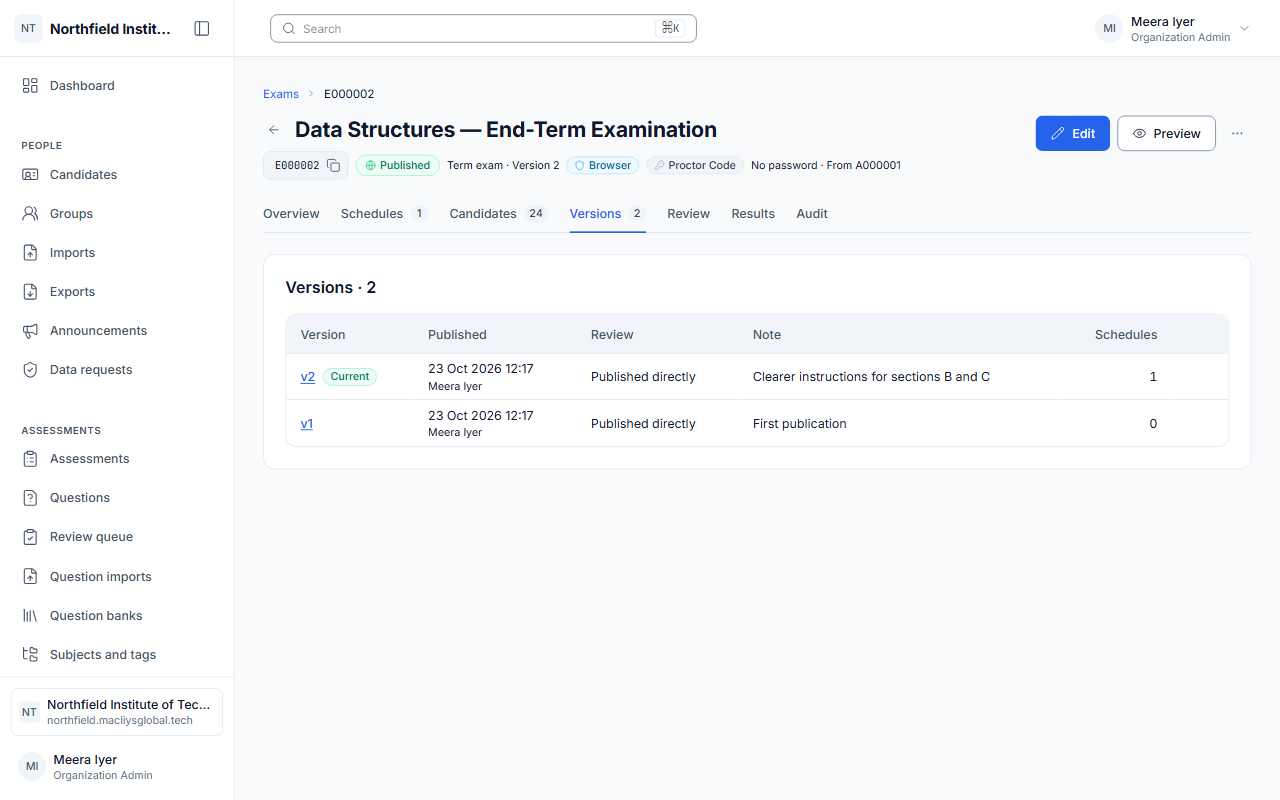Click the Preview button
Image resolution: width=1280 pixels, height=800 pixels.
[1166, 133]
